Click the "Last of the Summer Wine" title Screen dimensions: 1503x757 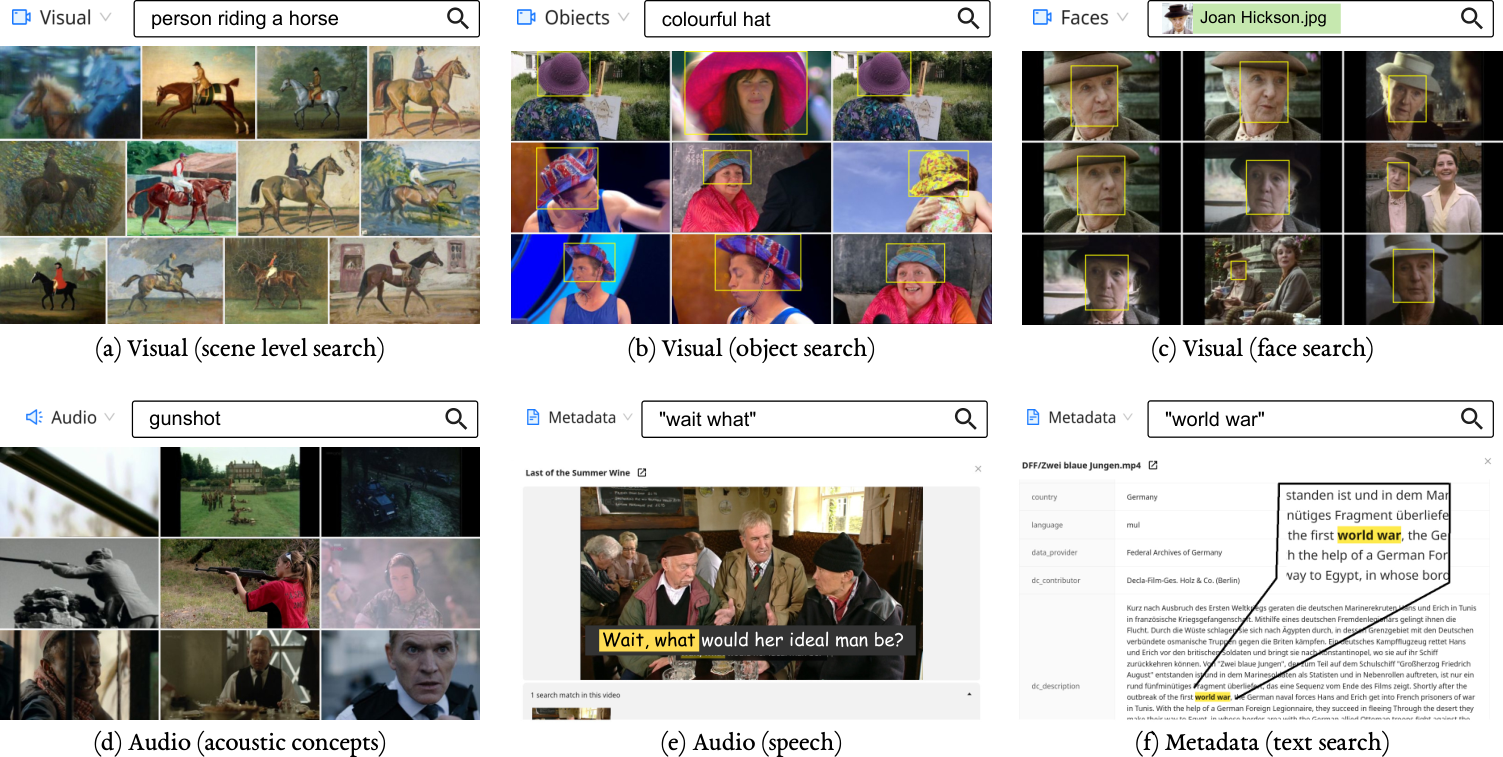pos(579,473)
